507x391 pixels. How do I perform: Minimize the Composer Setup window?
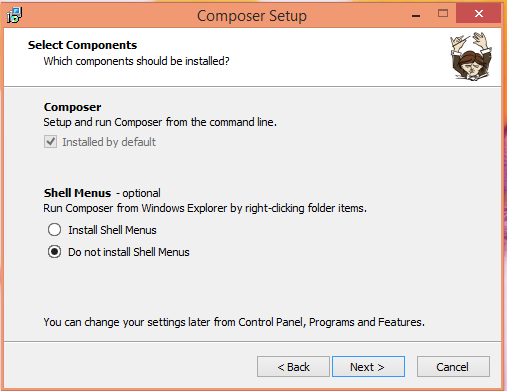click(416, 15)
